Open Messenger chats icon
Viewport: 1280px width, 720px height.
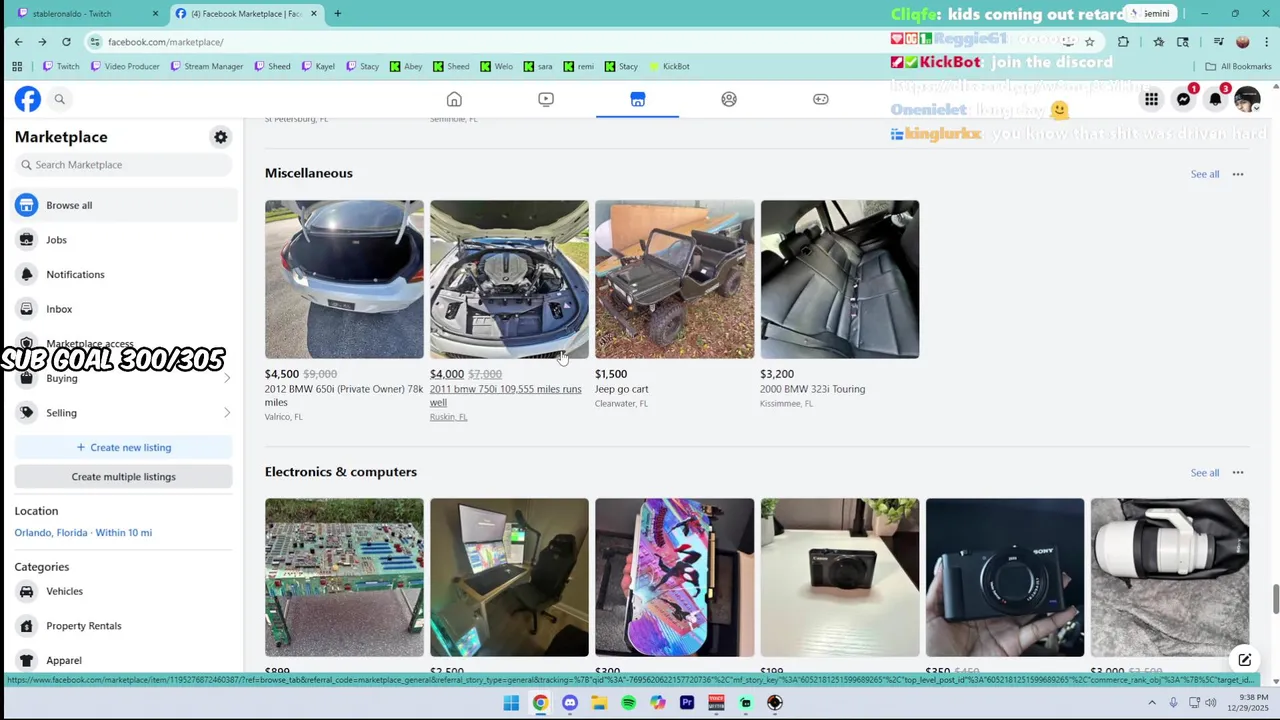pos(1184,99)
